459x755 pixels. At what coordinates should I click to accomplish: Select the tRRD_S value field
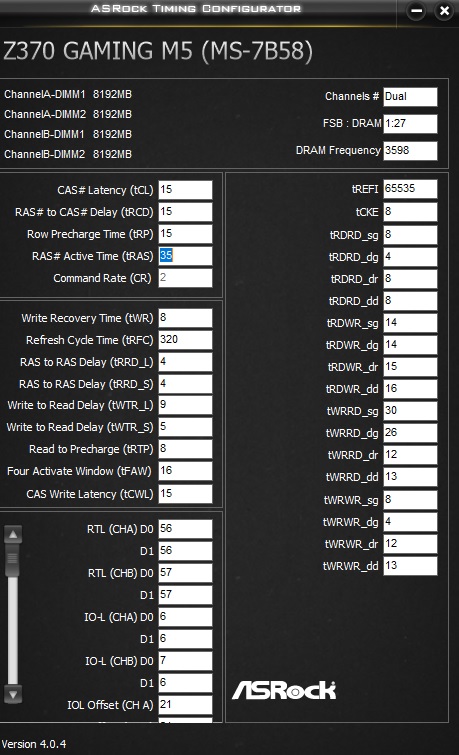click(x=185, y=384)
